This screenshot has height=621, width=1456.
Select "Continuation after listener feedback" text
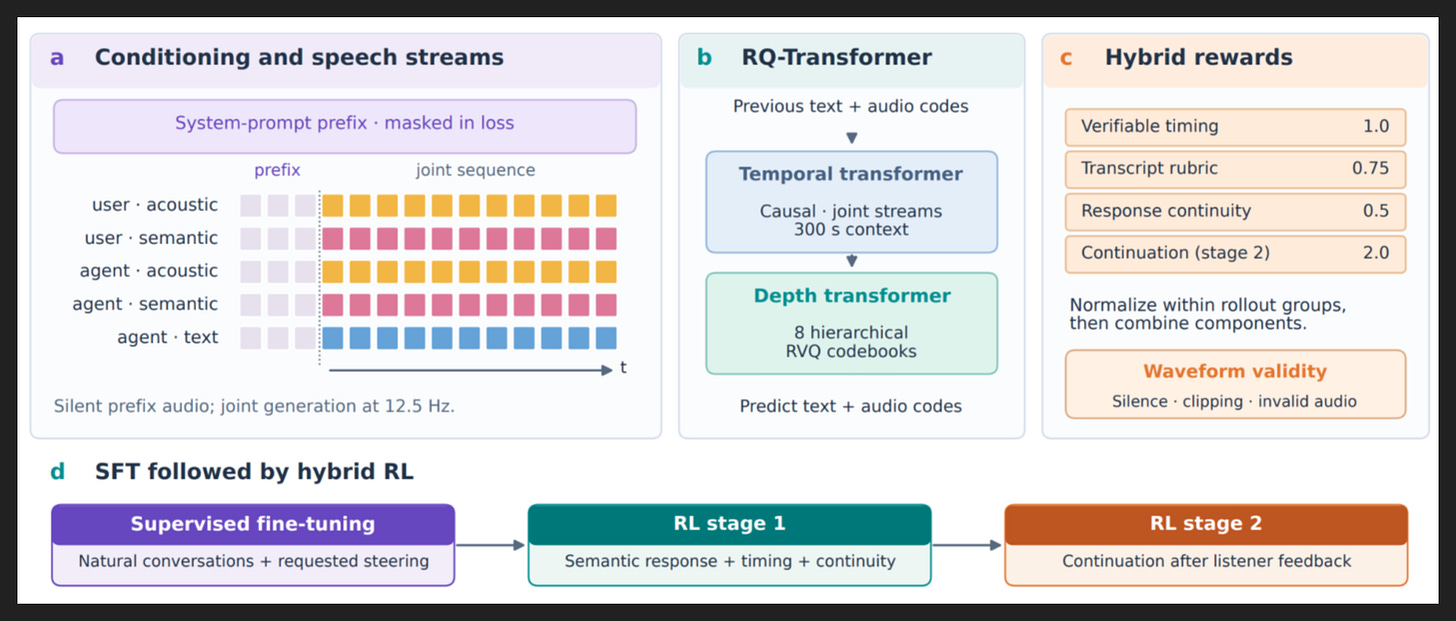tap(1207, 561)
